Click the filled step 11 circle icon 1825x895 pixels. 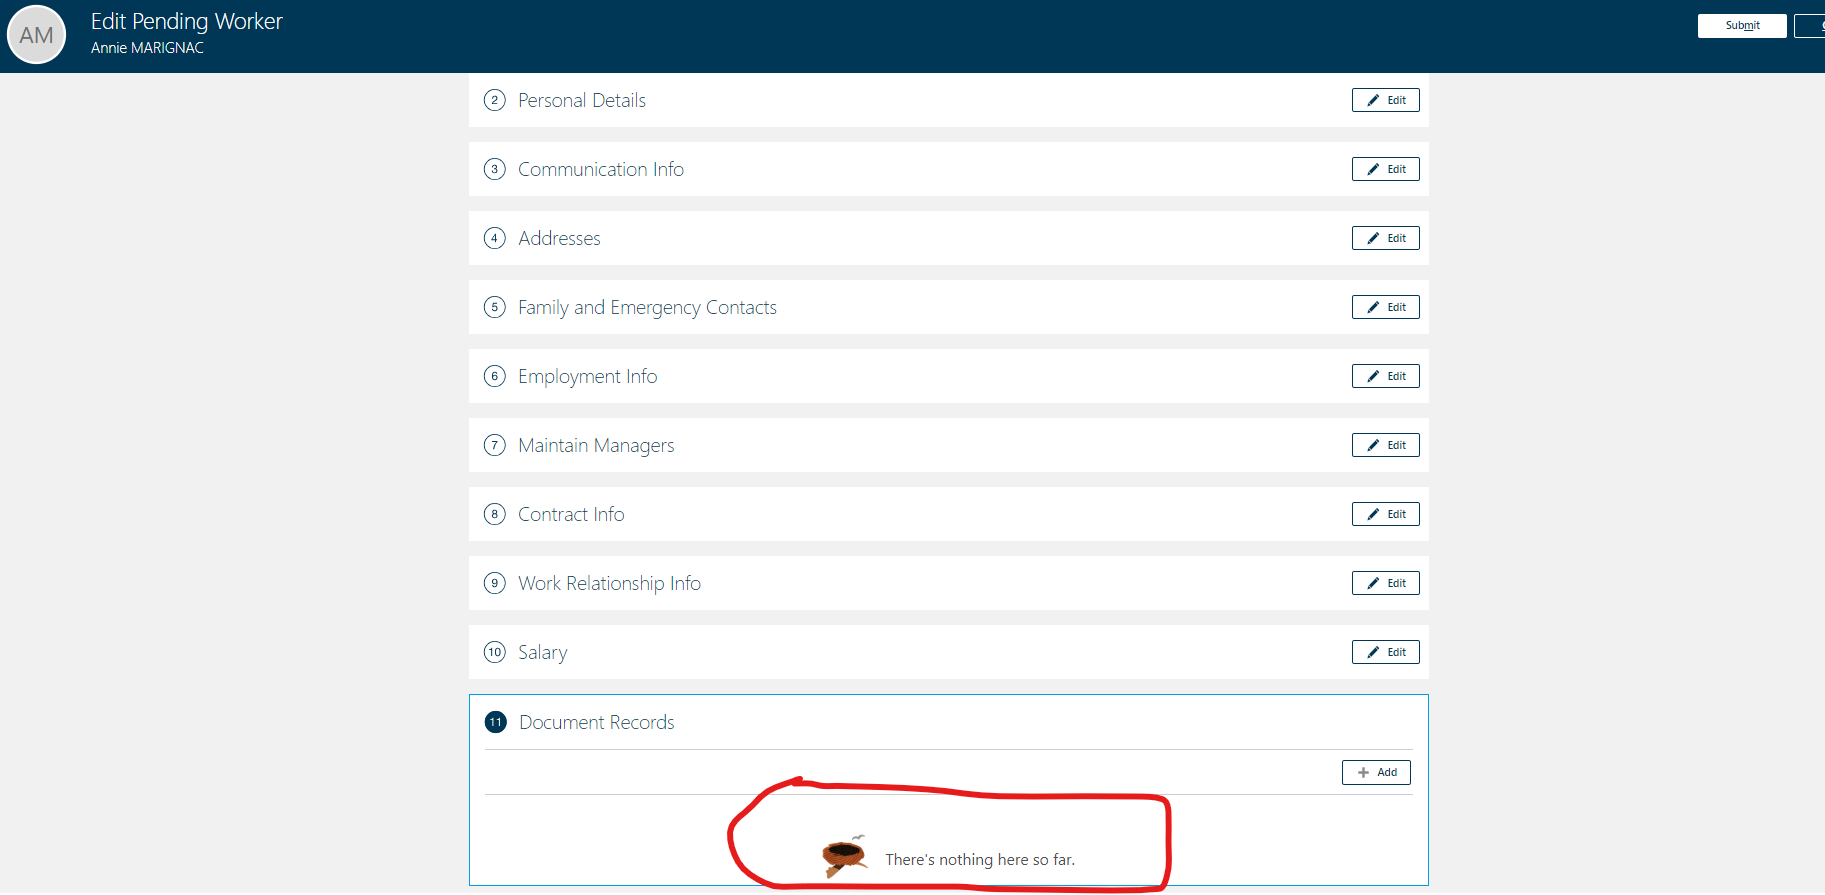496,722
